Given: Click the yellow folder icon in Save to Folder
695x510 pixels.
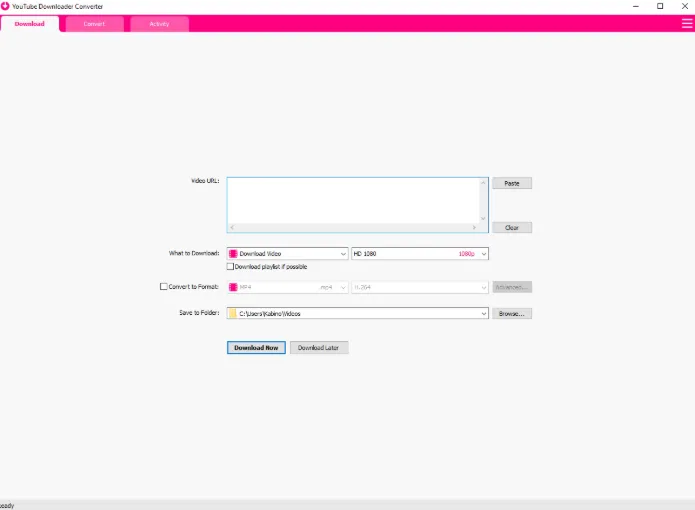Looking at the screenshot, I should pyautogui.click(x=233, y=313).
